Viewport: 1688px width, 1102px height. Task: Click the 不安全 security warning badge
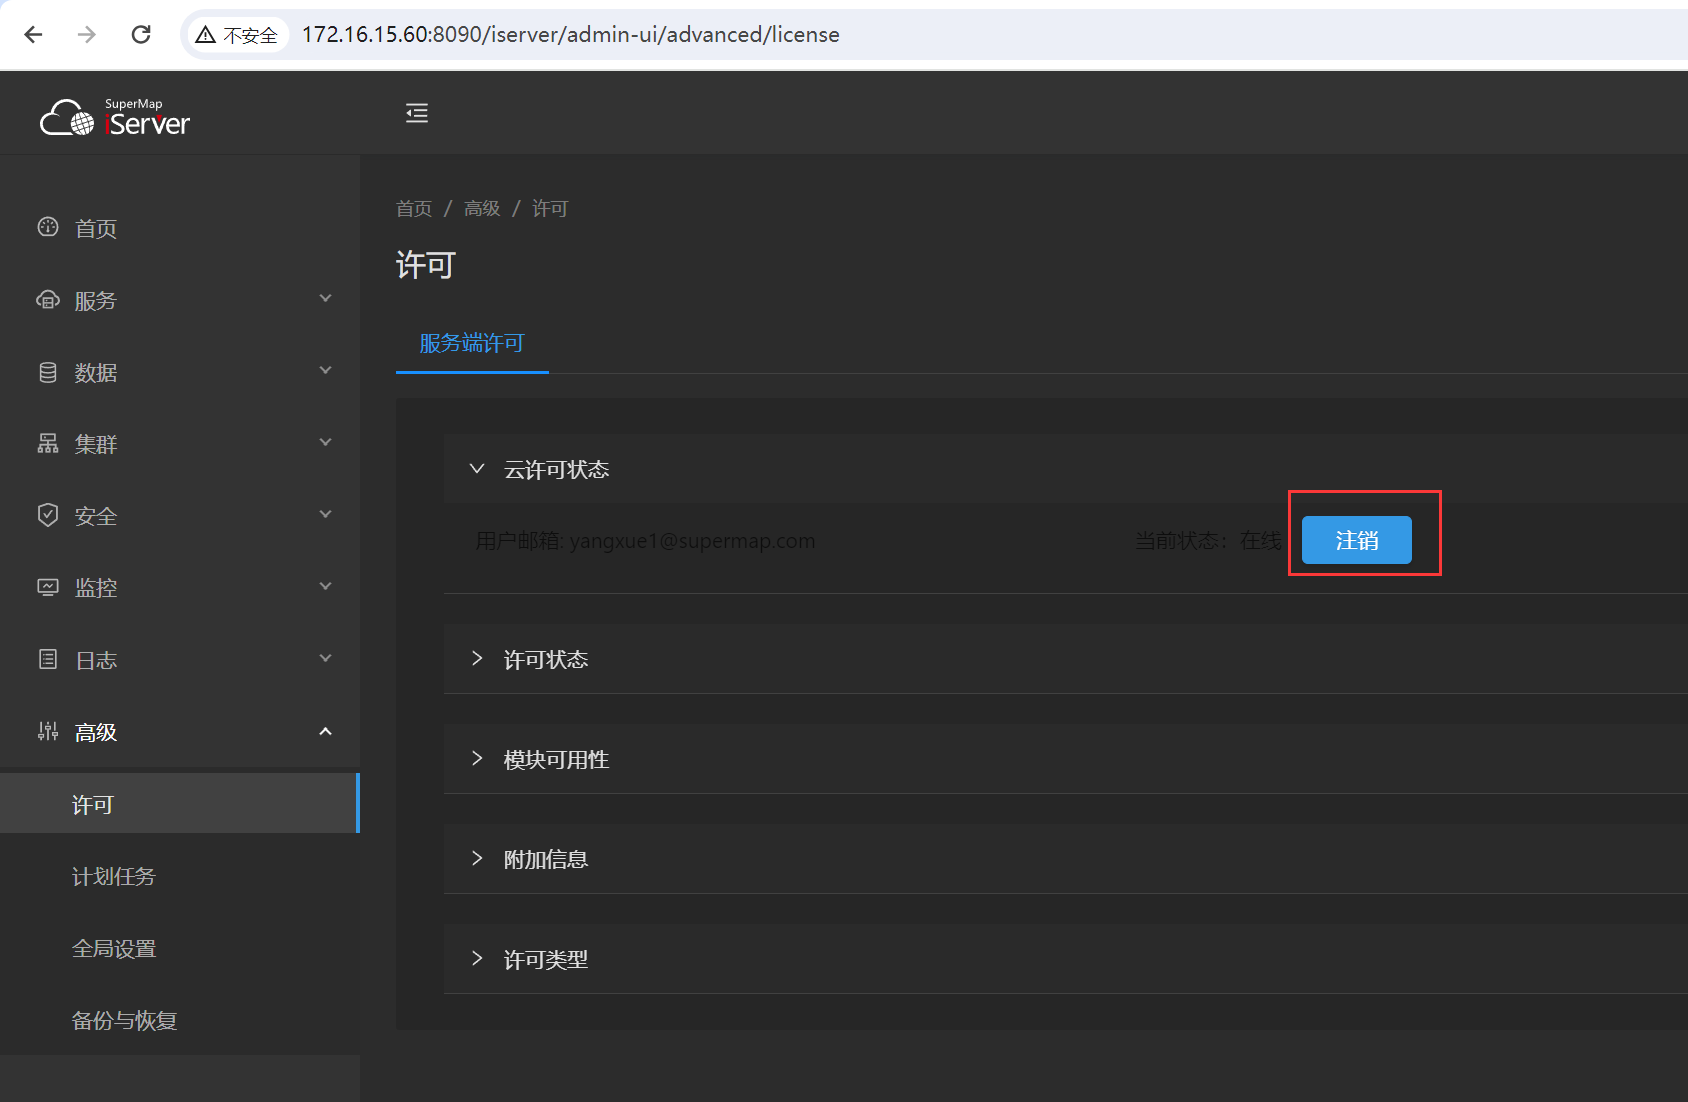click(237, 35)
